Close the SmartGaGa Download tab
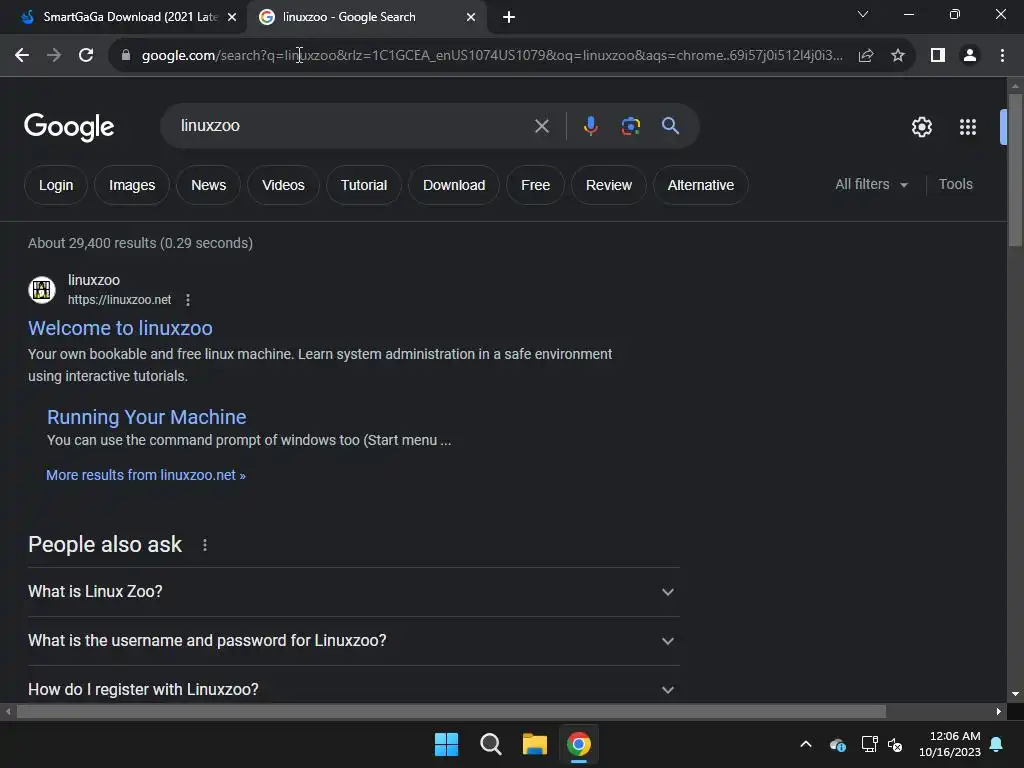Viewport: 1024px width, 768px height. coord(232,17)
